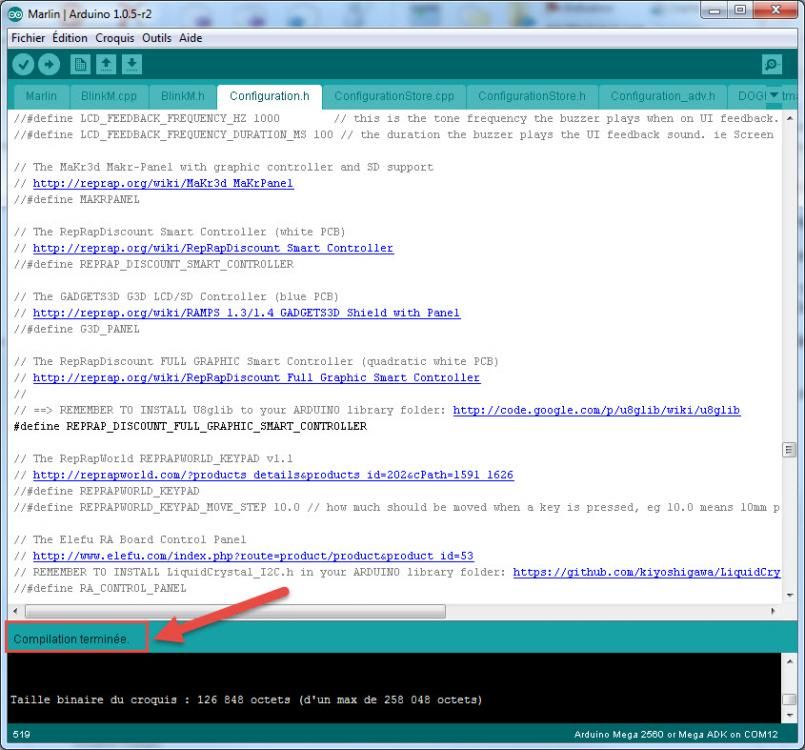This screenshot has height=750, width=805.
Task: Open the Fichier menu
Action: [28, 38]
